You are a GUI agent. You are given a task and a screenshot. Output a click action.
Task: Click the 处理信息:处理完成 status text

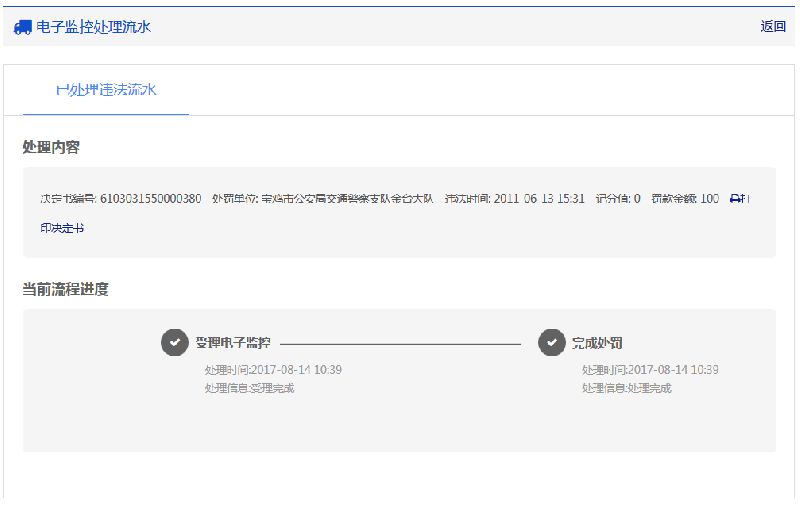[626, 388]
